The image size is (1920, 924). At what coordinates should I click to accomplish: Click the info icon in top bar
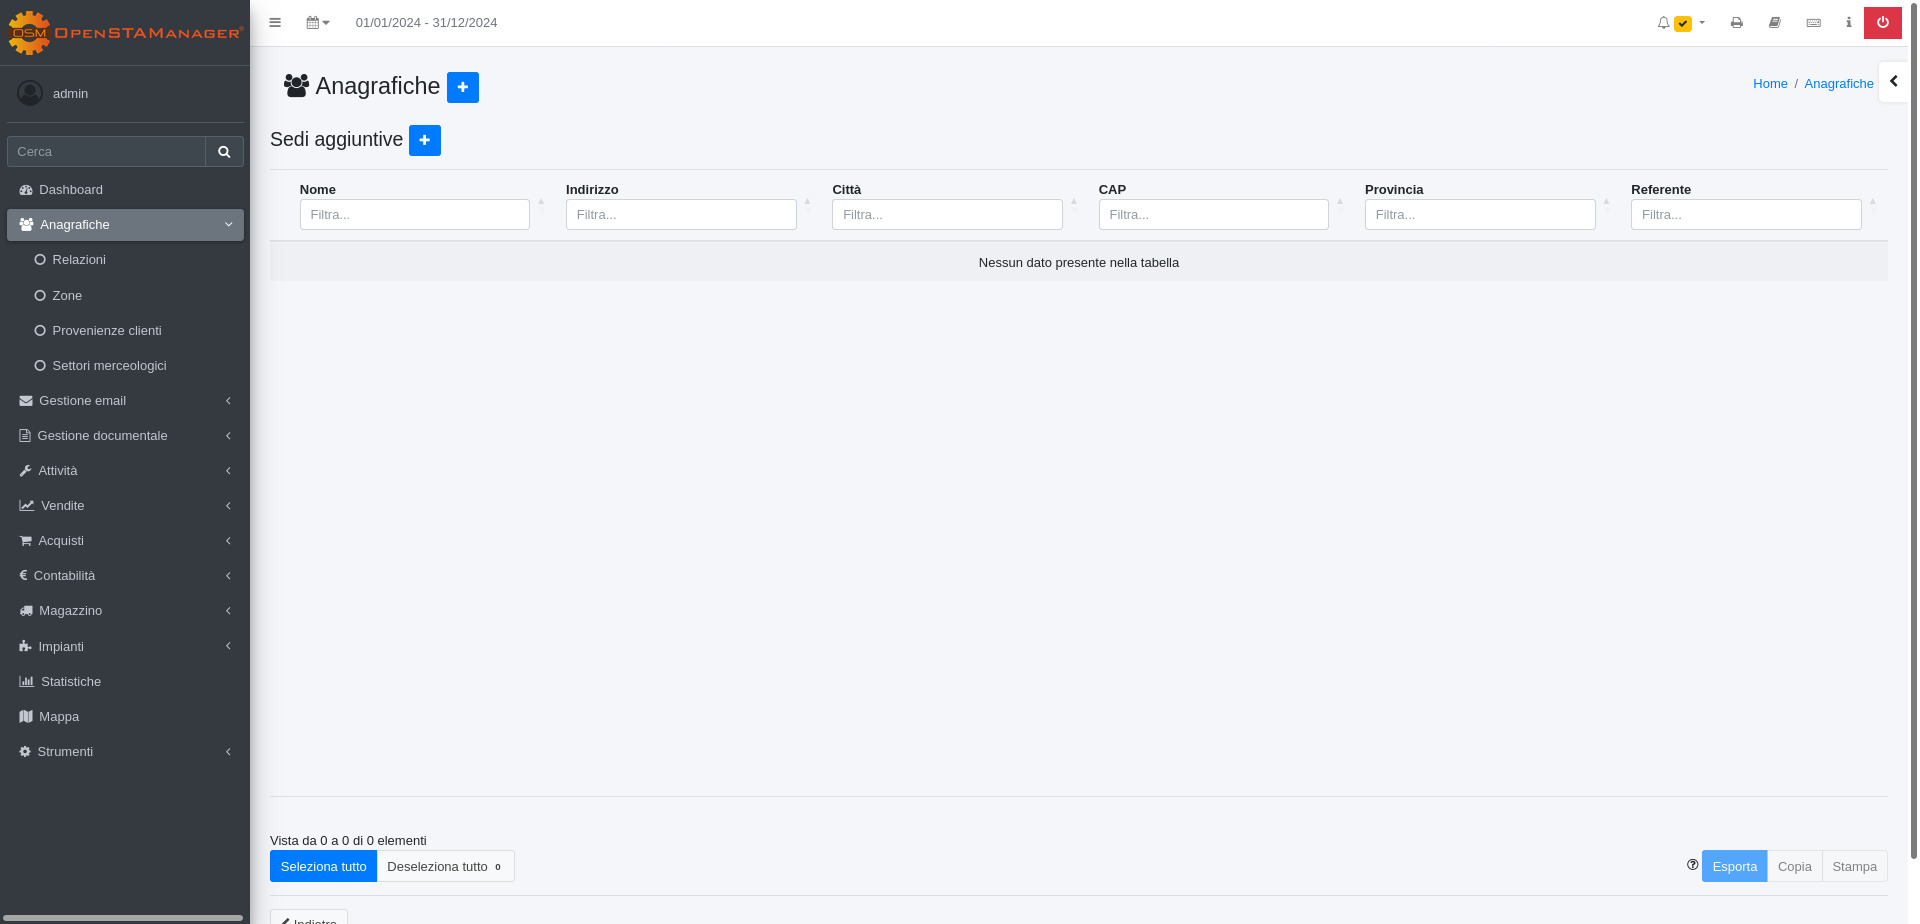[x=1848, y=23]
